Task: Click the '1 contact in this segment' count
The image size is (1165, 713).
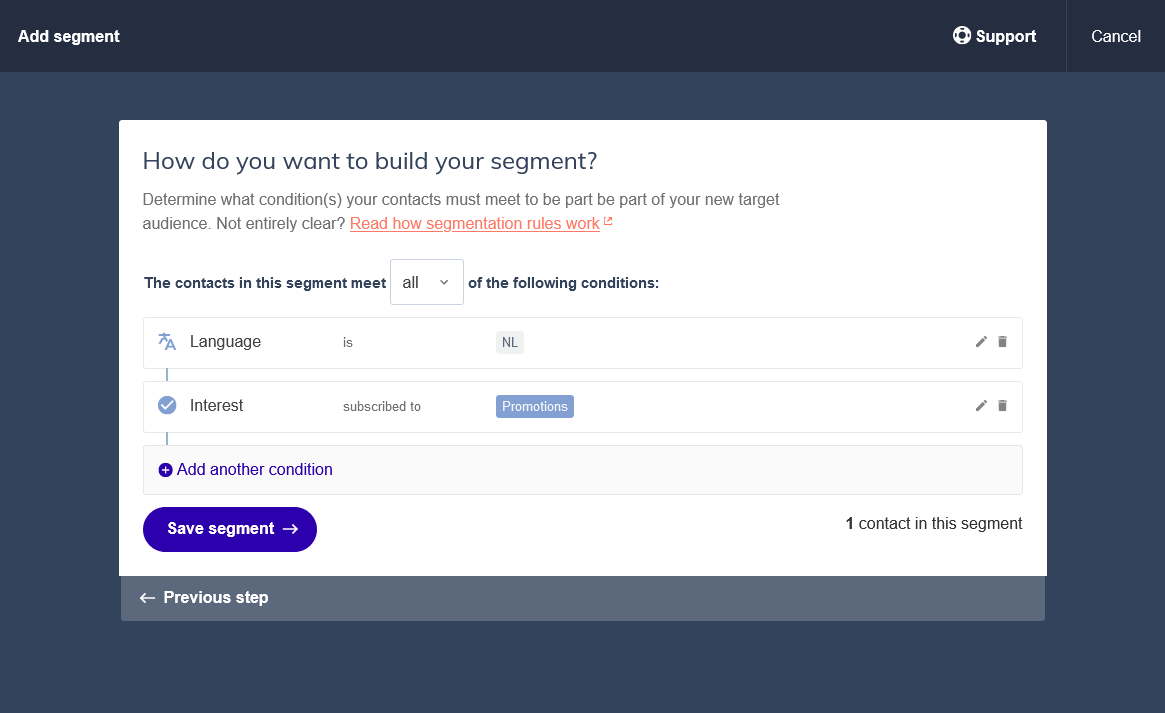Action: pos(934,524)
